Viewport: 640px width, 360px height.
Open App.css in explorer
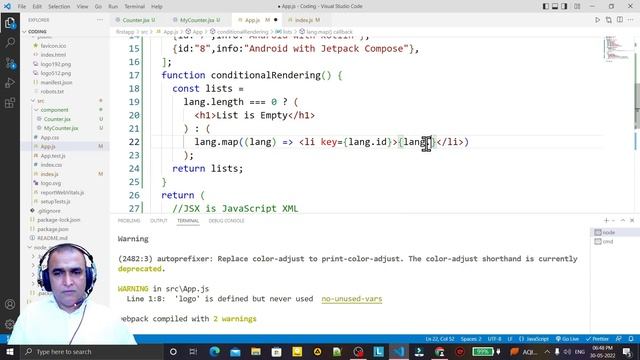coord(50,138)
